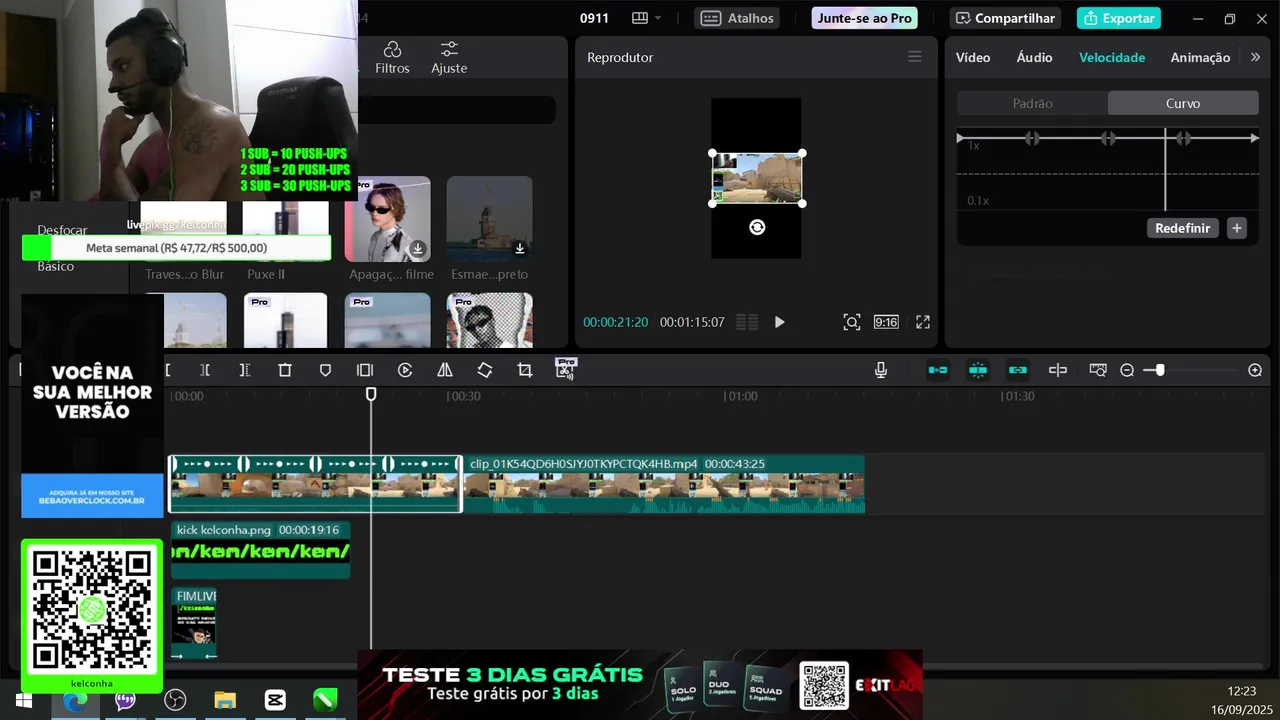Click the rotate handle under the preview clip
The width and height of the screenshot is (1280, 720).
757,227
